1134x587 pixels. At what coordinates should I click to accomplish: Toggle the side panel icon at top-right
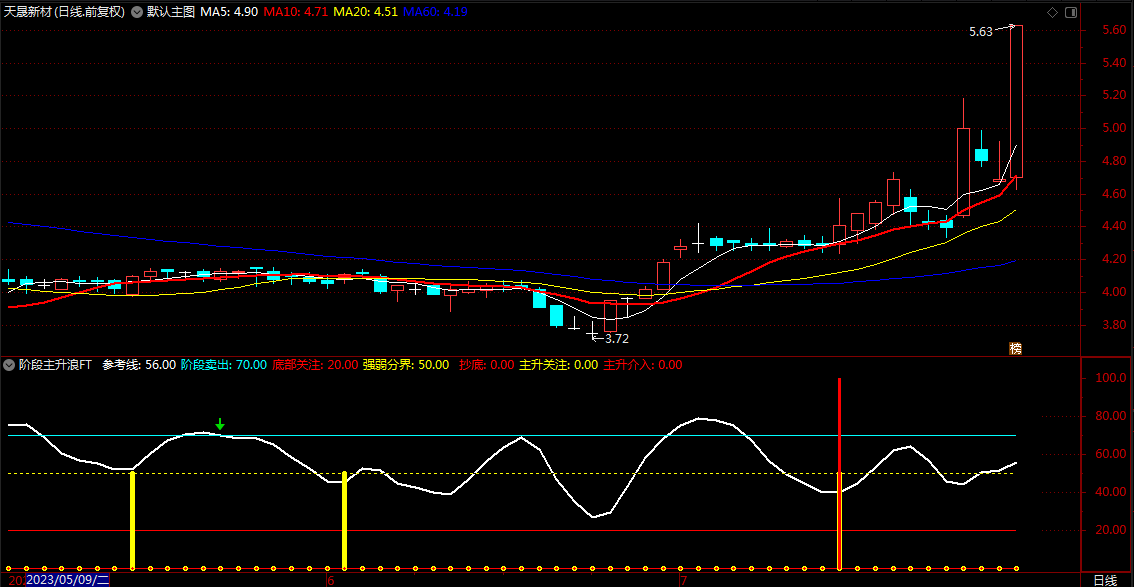1071,12
